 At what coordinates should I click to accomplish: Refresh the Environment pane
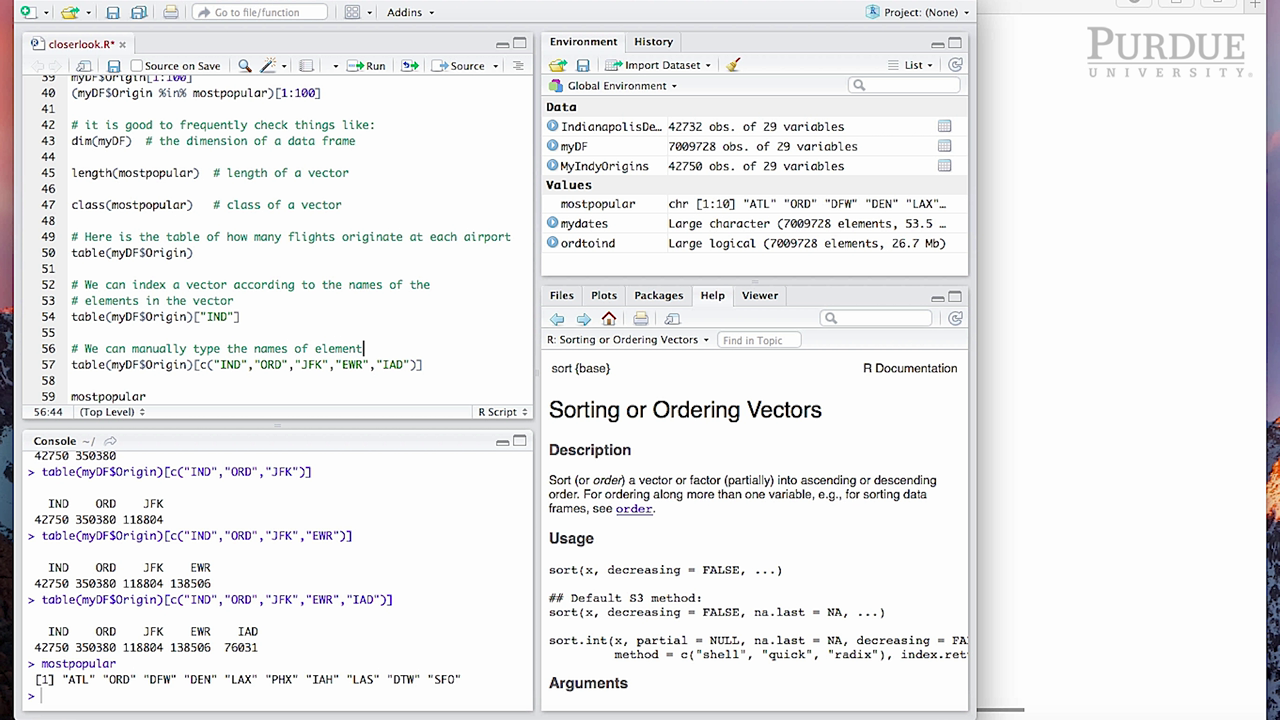(955, 65)
